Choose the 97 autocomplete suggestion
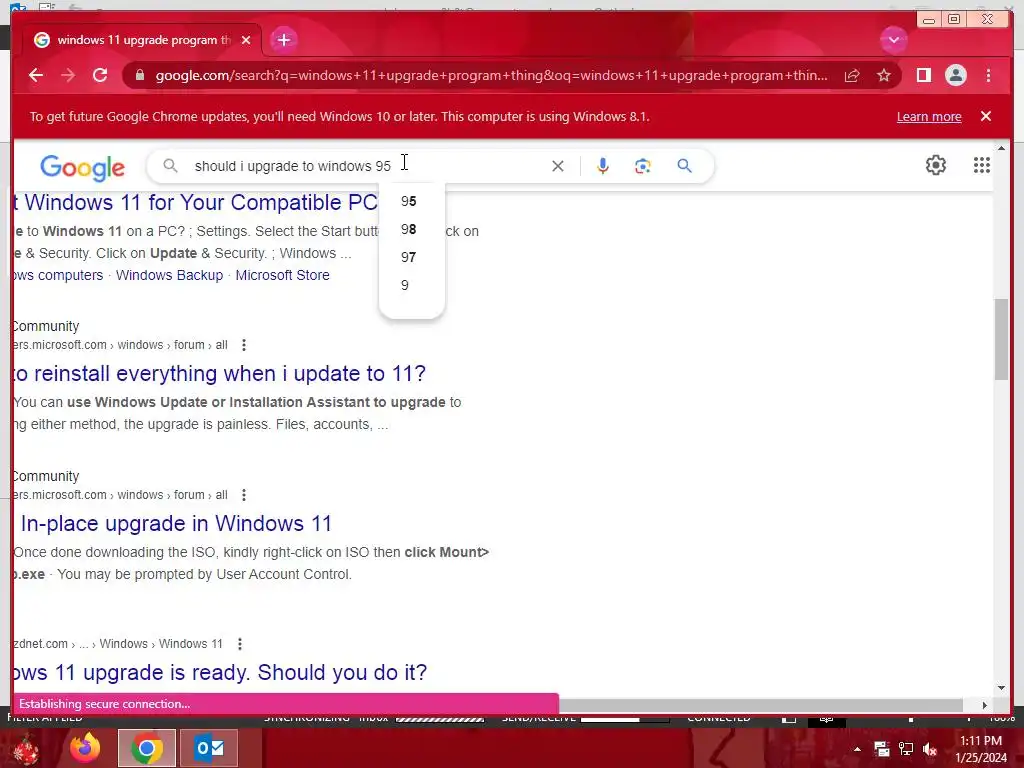The height and width of the screenshot is (768, 1024). click(x=411, y=257)
